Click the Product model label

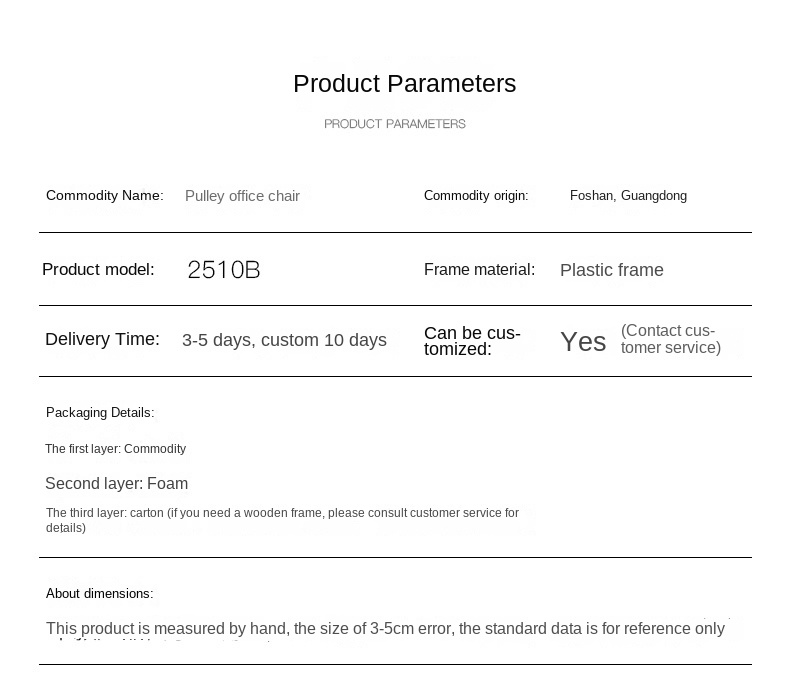pyautogui.click(x=98, y=269)
